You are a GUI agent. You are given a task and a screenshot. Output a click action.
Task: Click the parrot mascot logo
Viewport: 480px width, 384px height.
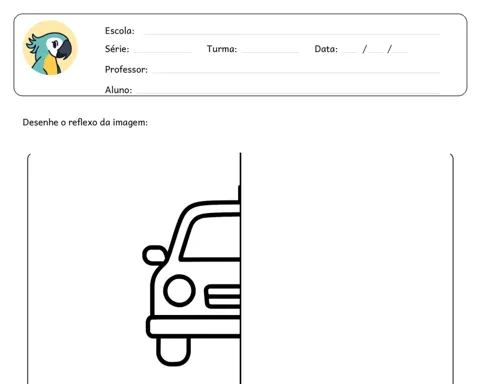50,48
